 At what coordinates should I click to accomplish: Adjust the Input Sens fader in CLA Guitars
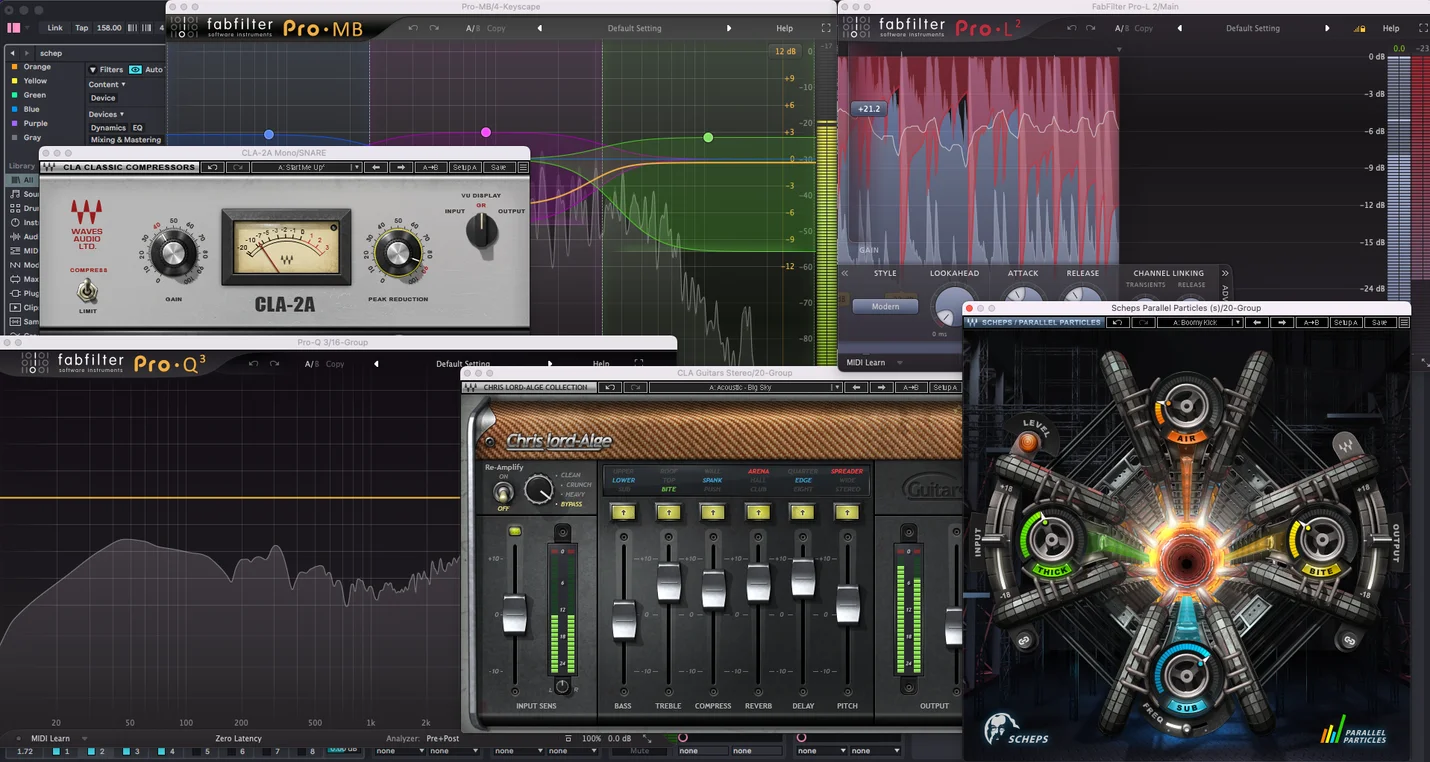[515, 613]
